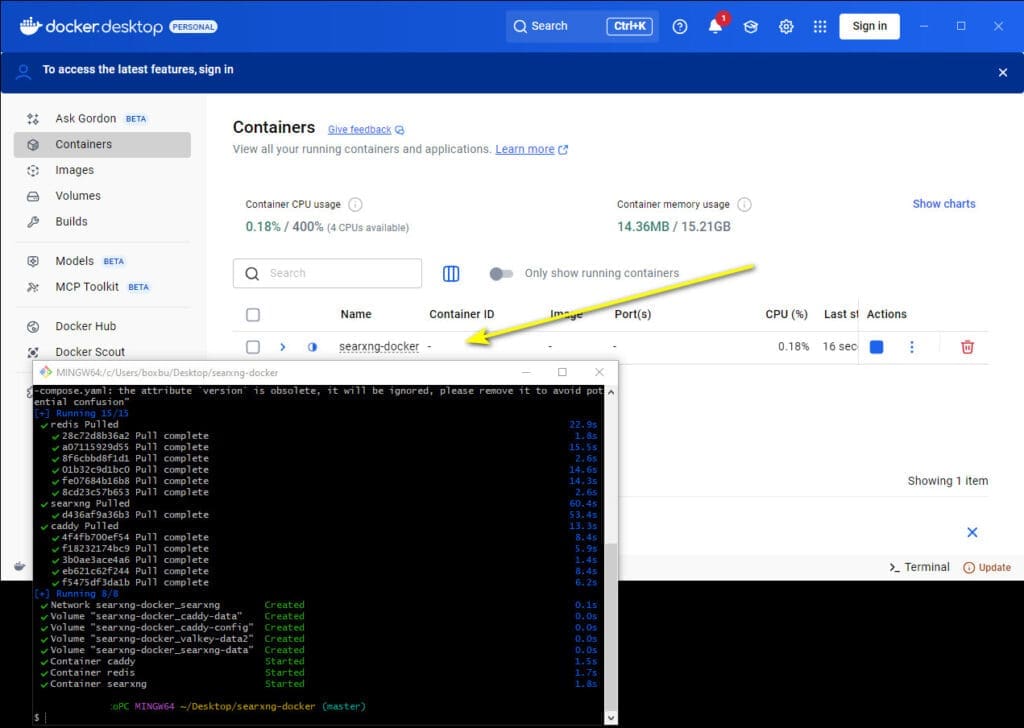Open MCP Toolkit in the sidebar

coord(102,287)
